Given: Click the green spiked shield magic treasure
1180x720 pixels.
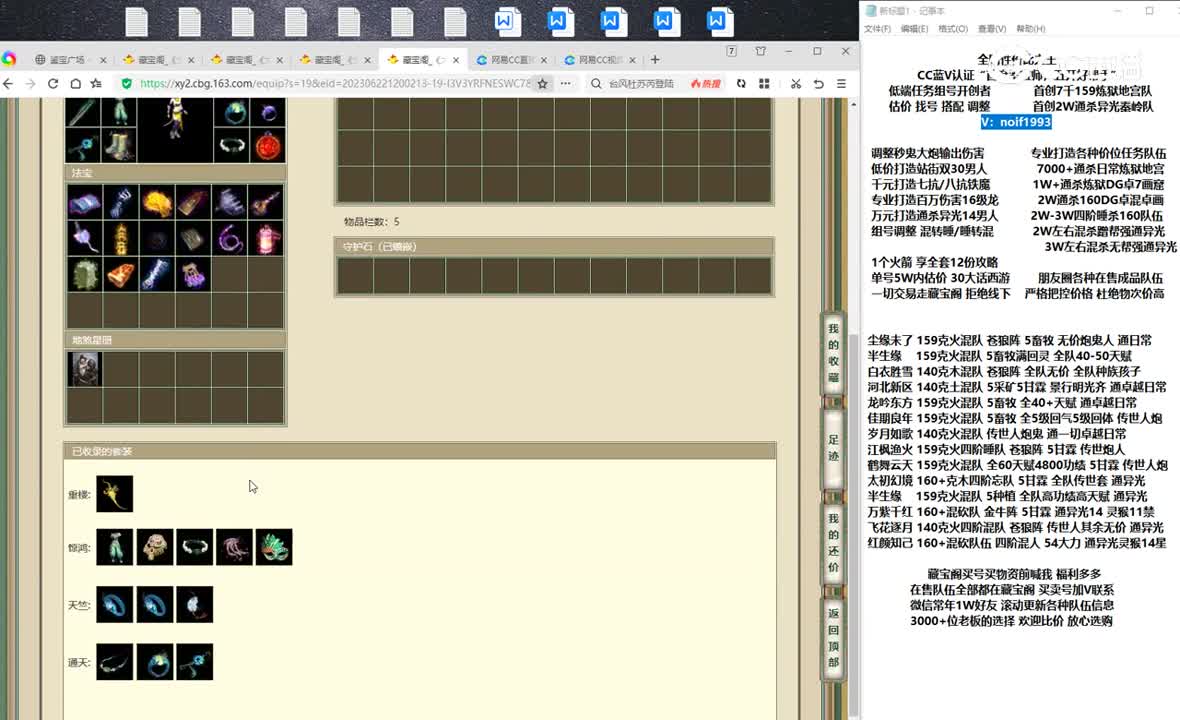Looking at the screenshot, I should click(x=84, y=275).
